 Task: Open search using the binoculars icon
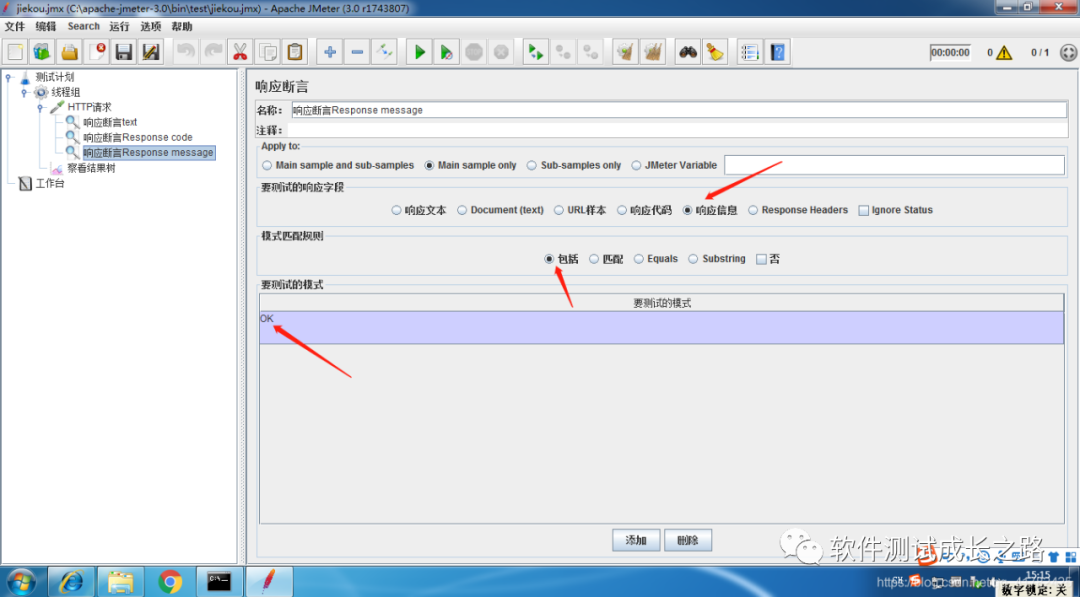pos(687,52)
